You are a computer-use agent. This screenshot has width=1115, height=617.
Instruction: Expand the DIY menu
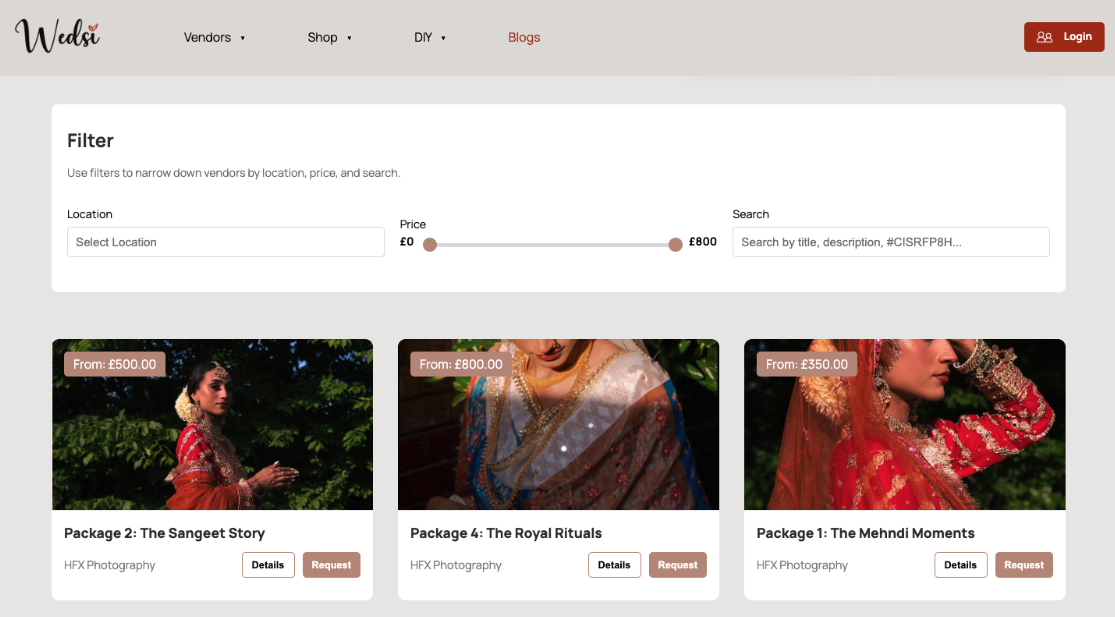pos(430,37)
